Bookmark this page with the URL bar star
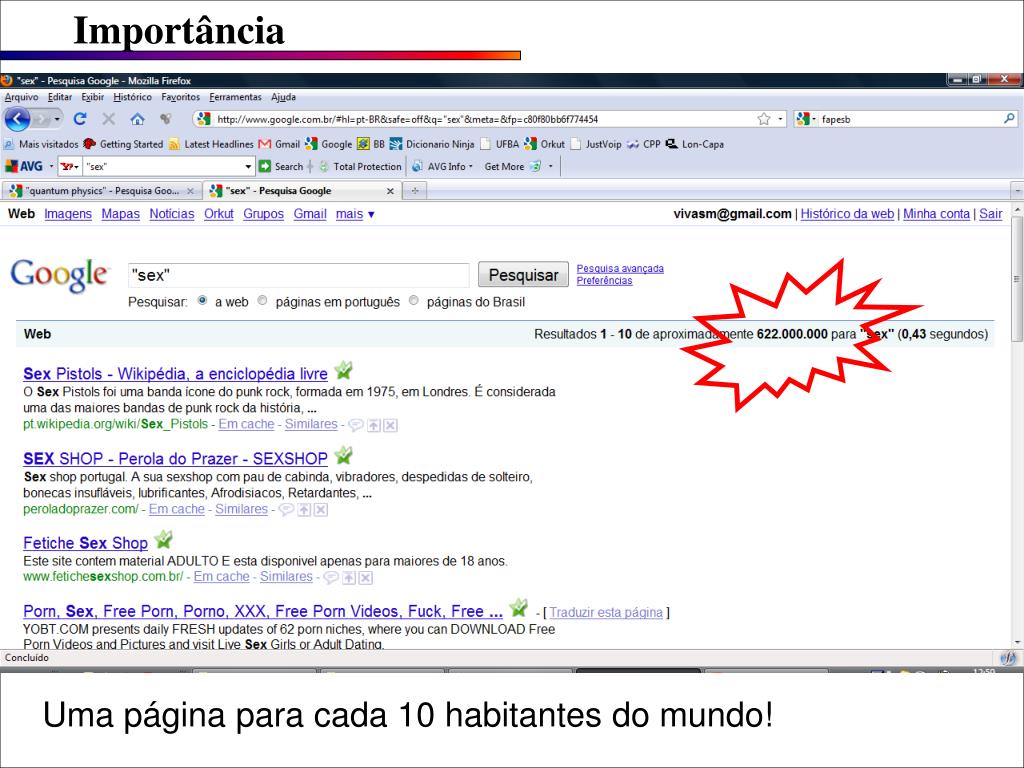Viewport: 1024px width, 768px height. (x=763, y=119)
